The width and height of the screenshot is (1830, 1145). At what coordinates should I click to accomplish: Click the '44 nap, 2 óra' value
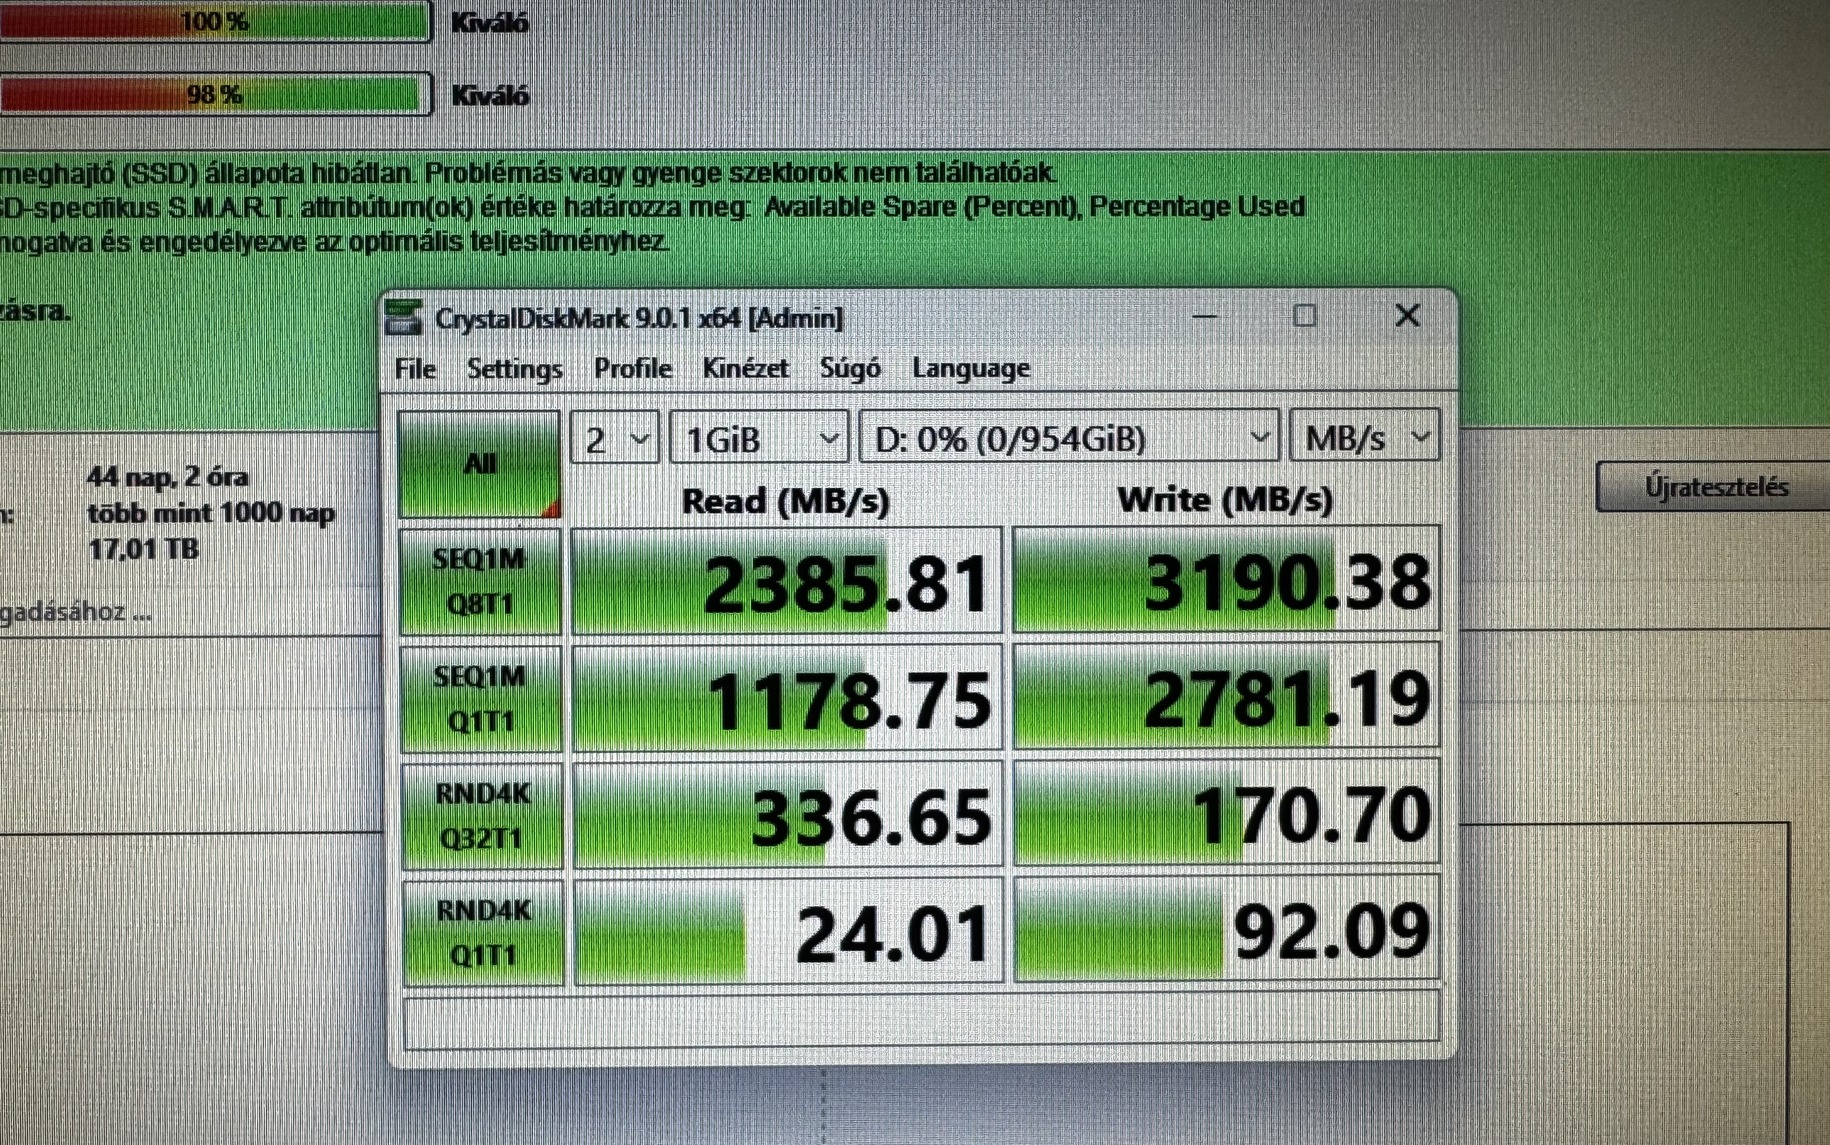[x=168, y=476]
